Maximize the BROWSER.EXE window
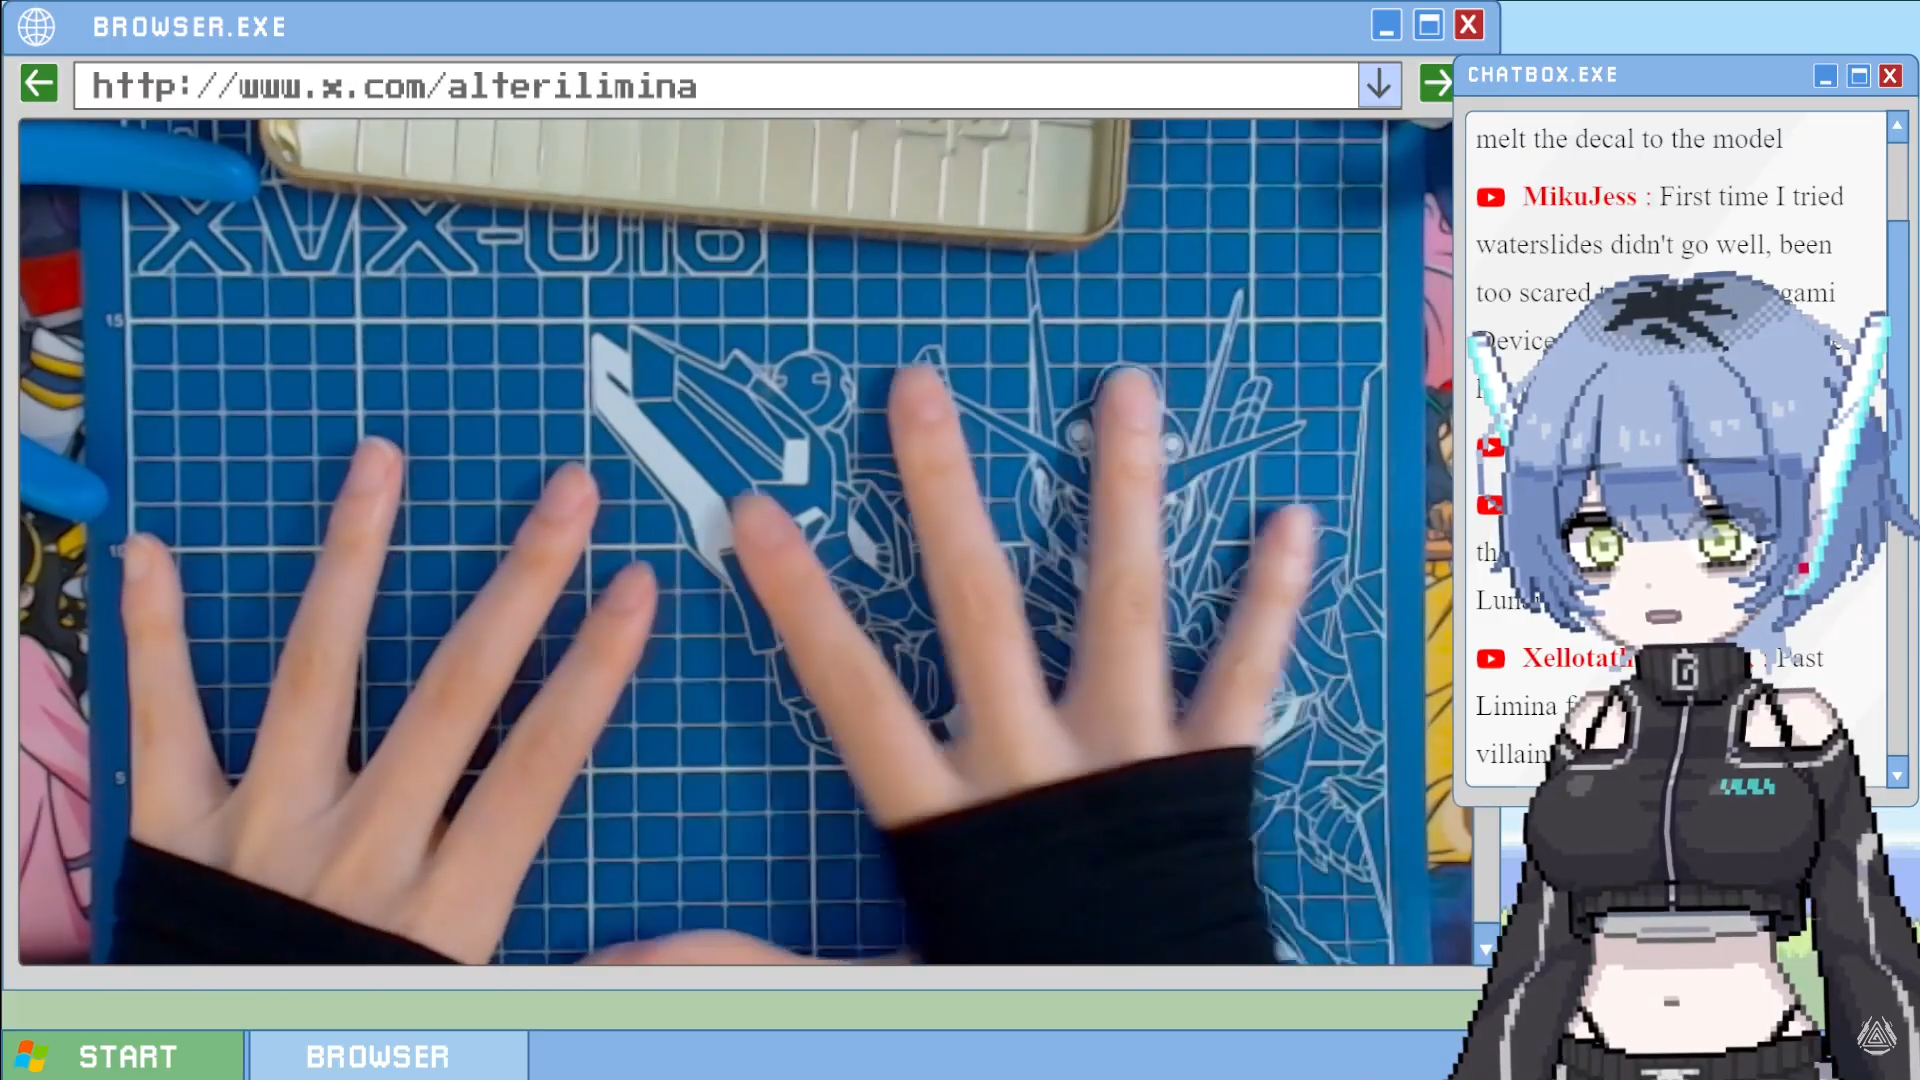This screenshot has height=1080, width=1920. coord(1428,25)
